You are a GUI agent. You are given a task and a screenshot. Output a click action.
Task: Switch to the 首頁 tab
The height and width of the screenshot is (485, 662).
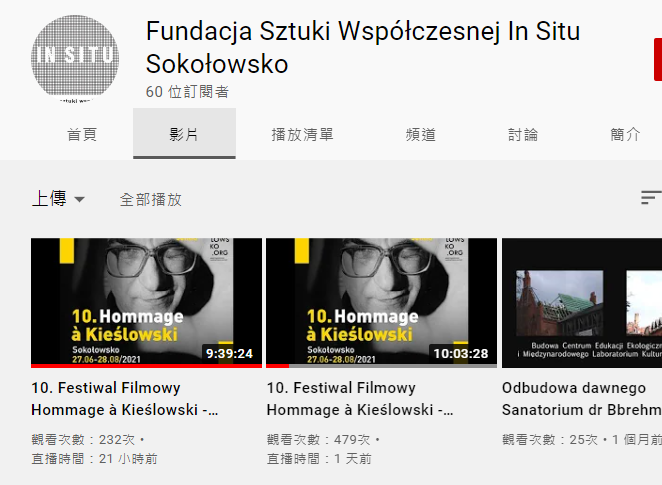click(x=82, y=134)
